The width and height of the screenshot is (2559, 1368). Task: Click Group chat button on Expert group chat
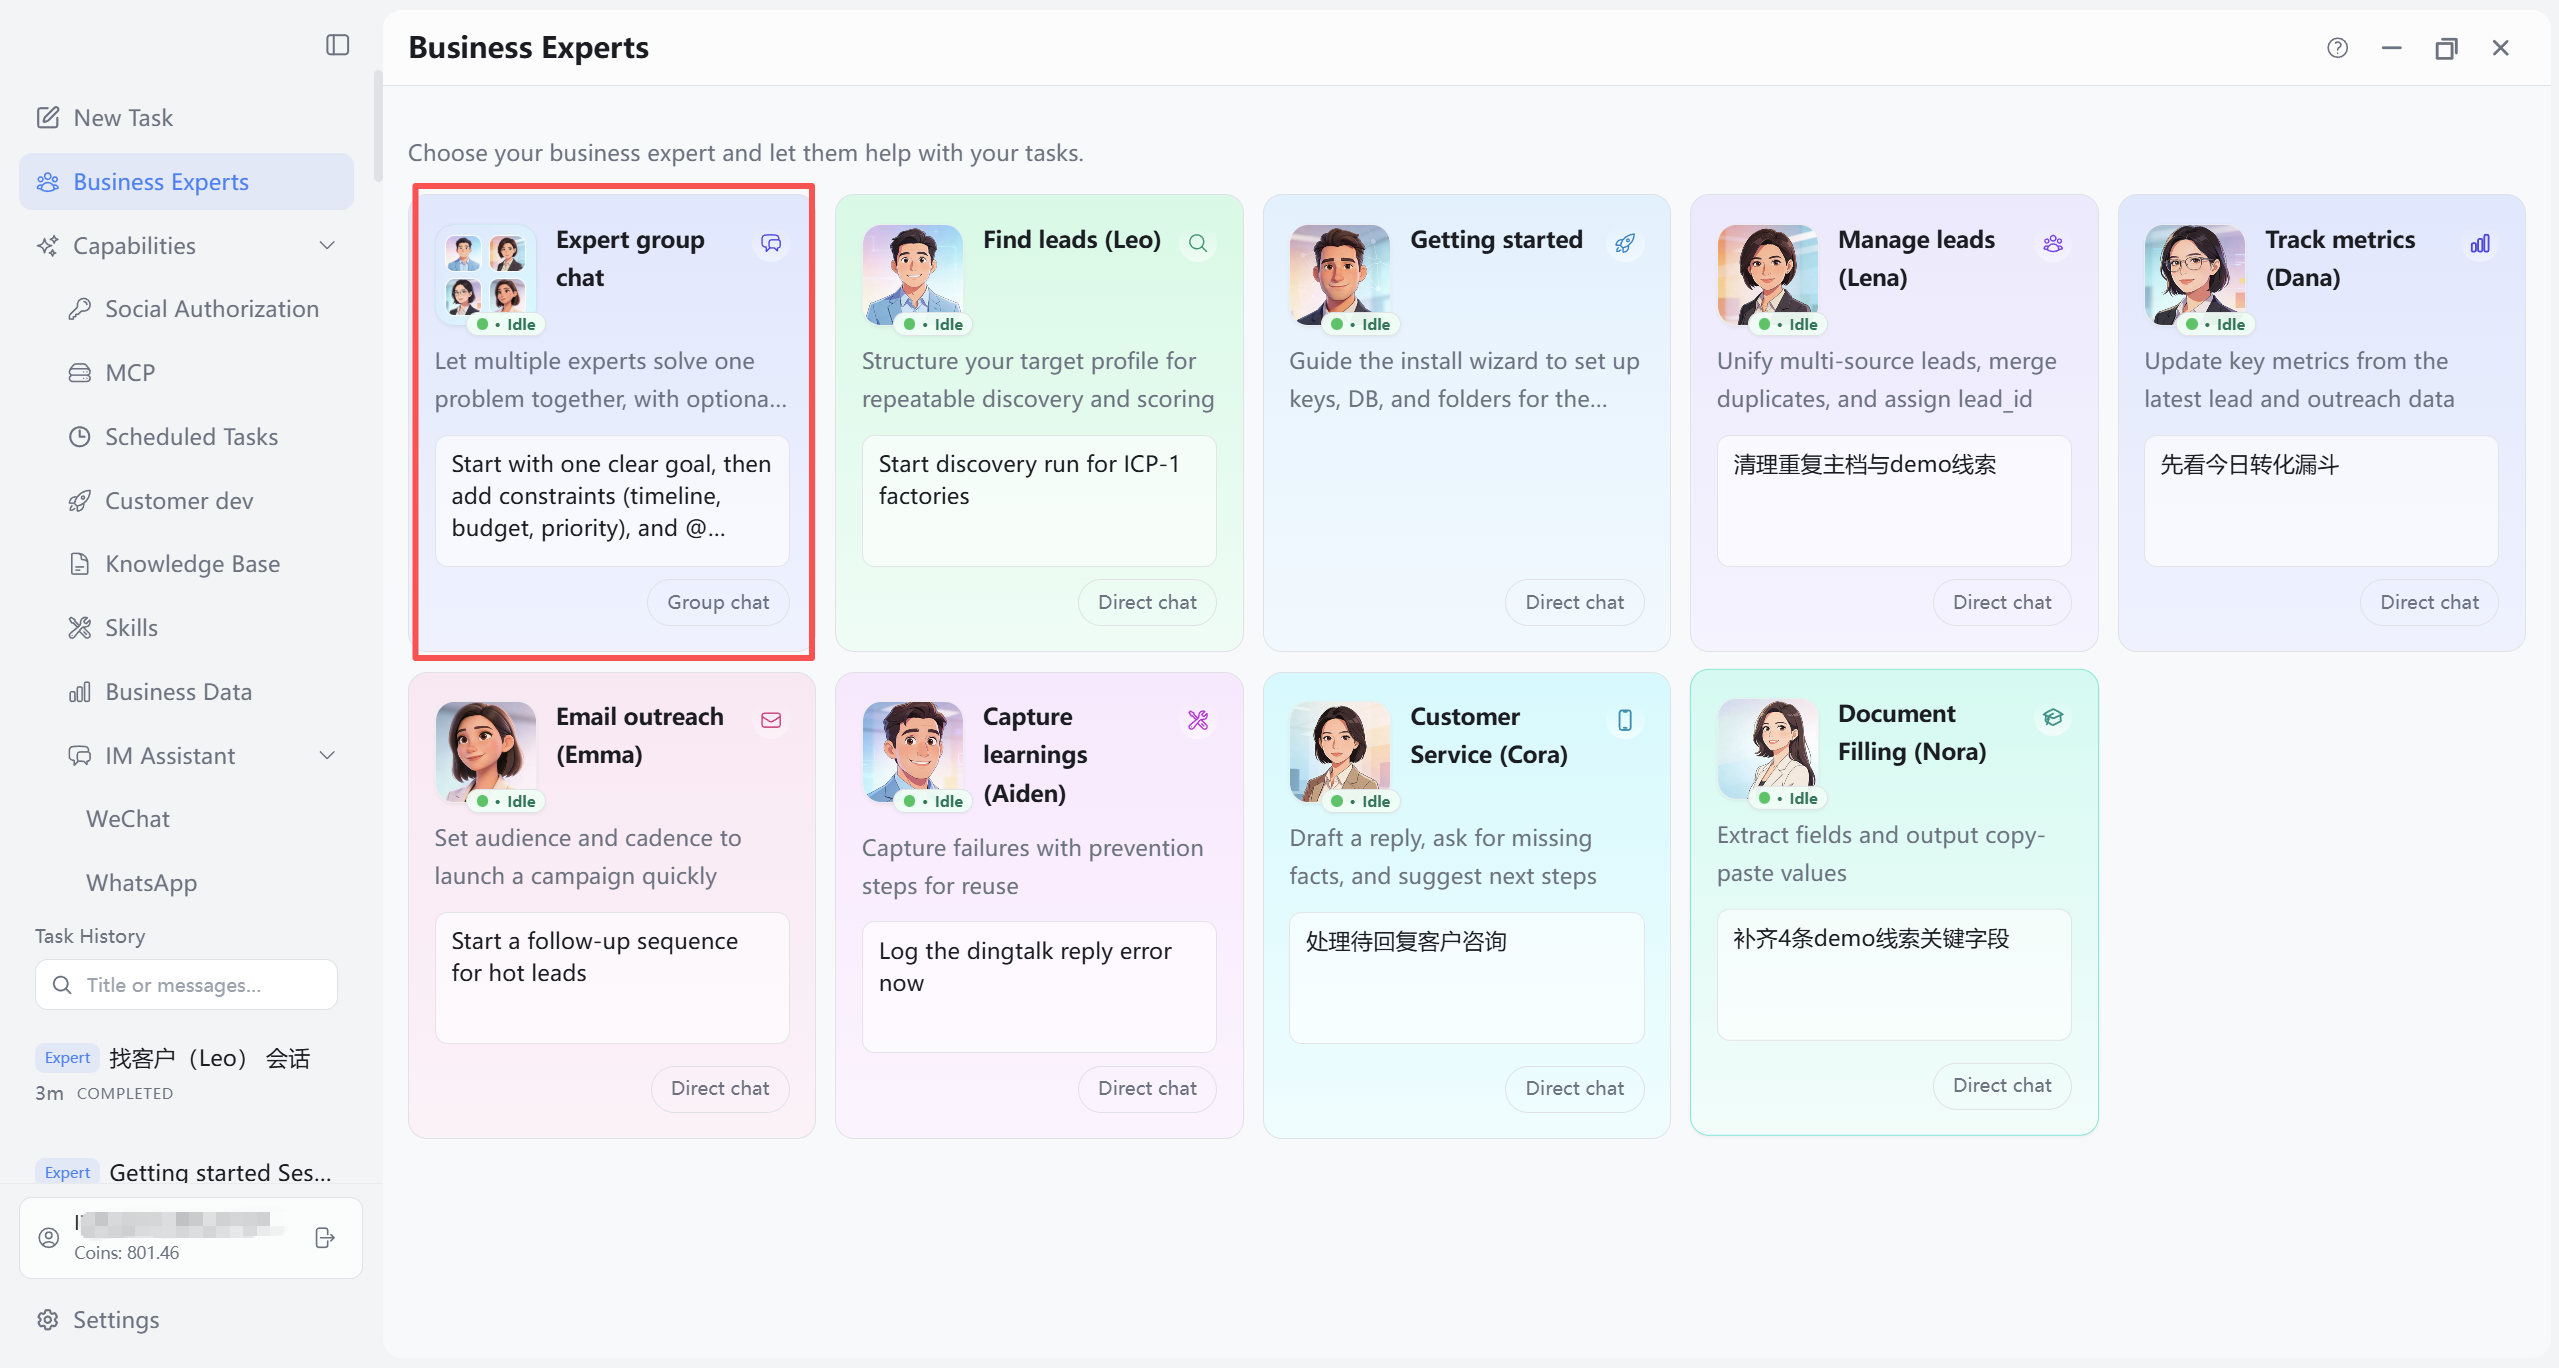718,602
